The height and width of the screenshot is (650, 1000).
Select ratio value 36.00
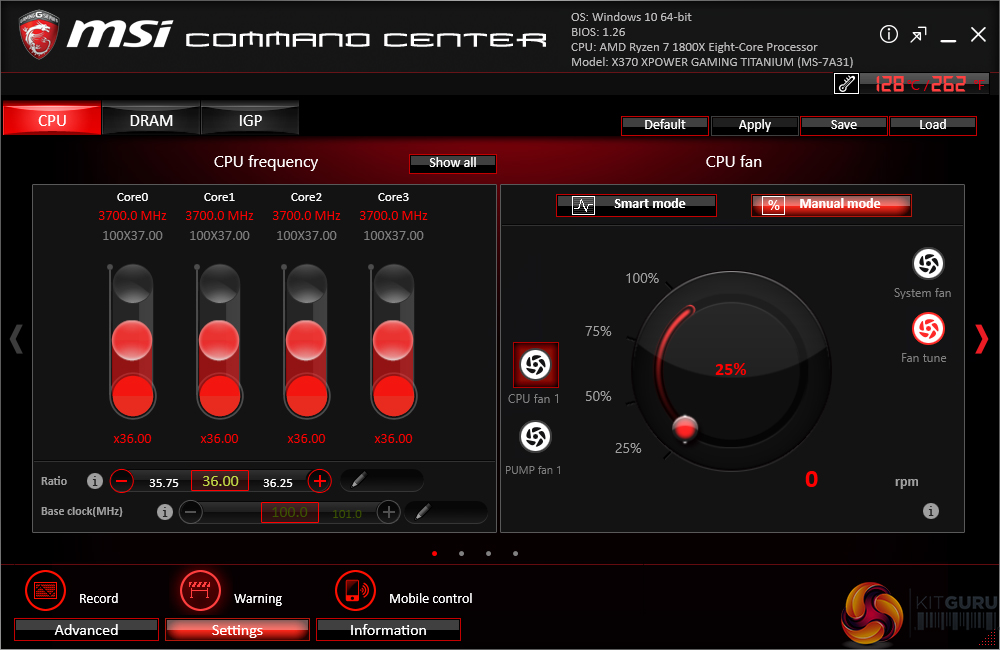click(x=220, y=480)
